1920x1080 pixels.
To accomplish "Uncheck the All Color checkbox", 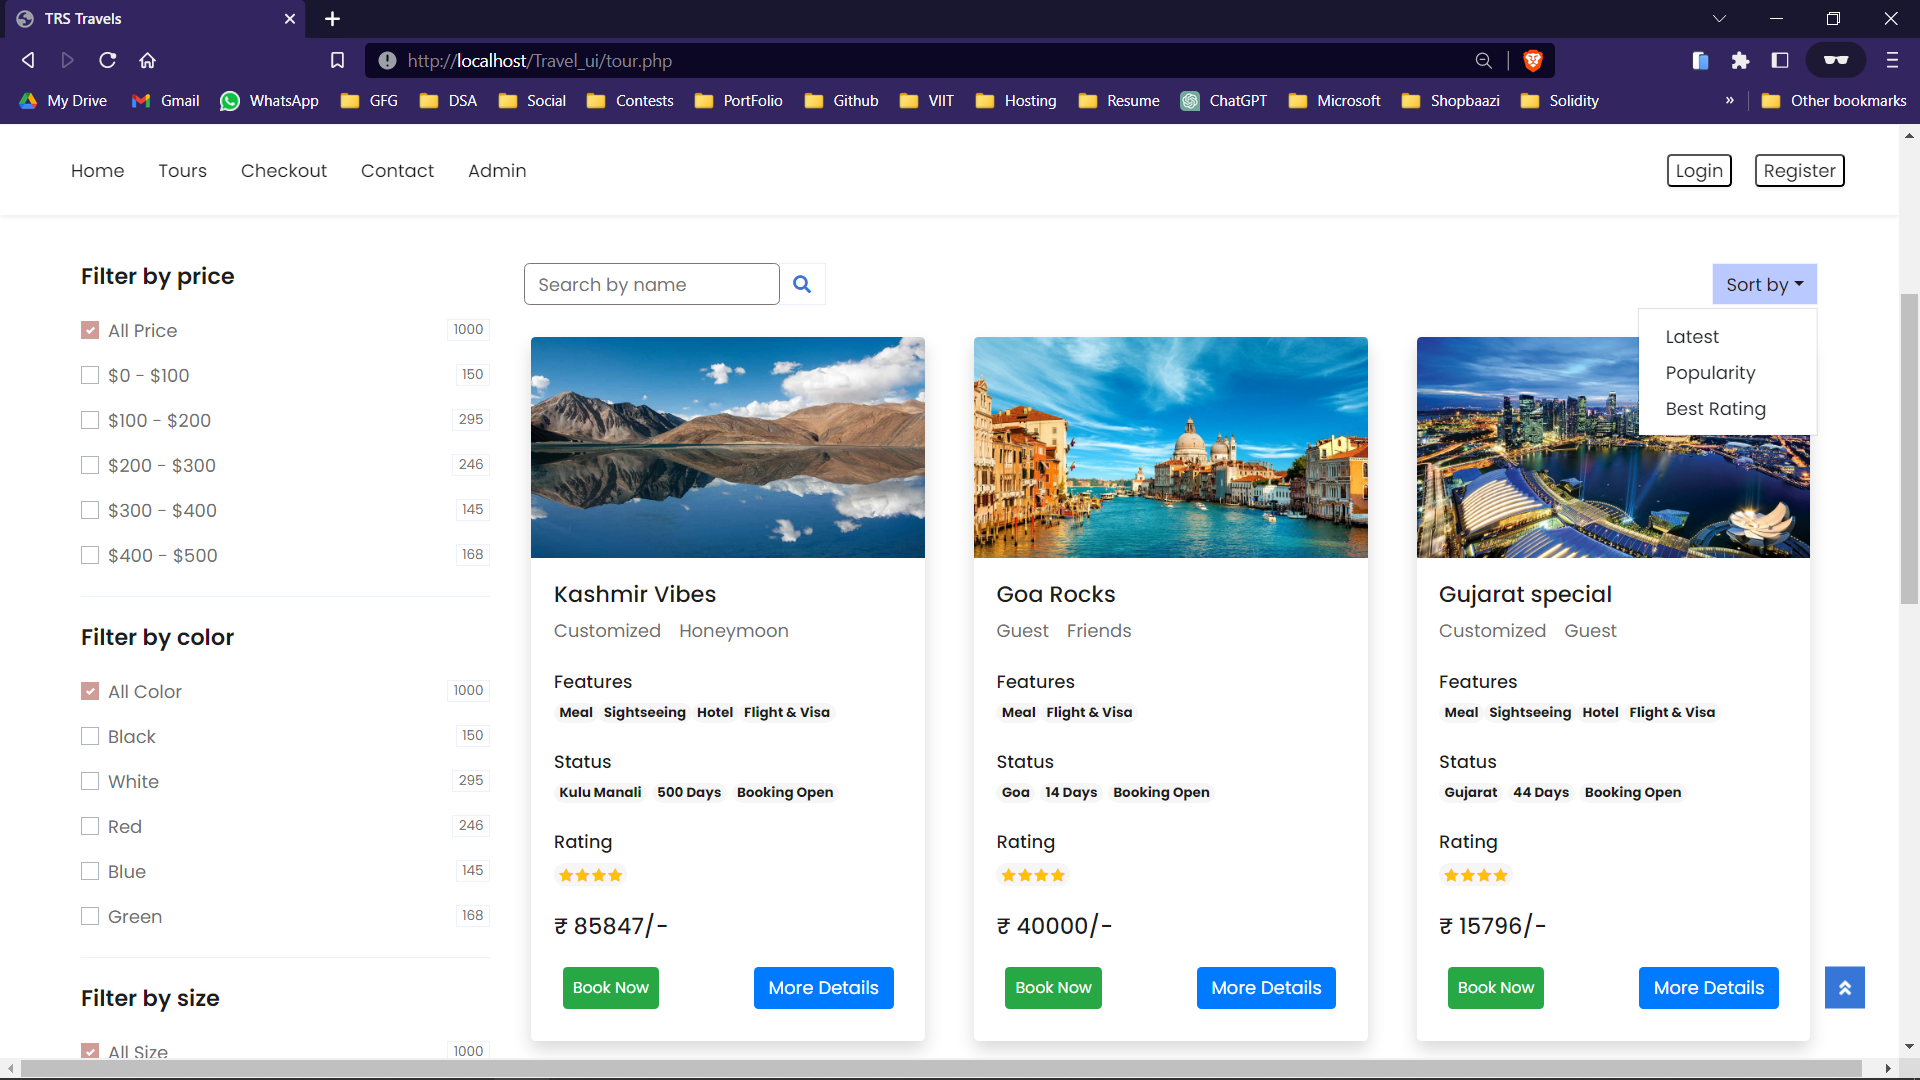I will pyautogui.click(x=90, y=691).
